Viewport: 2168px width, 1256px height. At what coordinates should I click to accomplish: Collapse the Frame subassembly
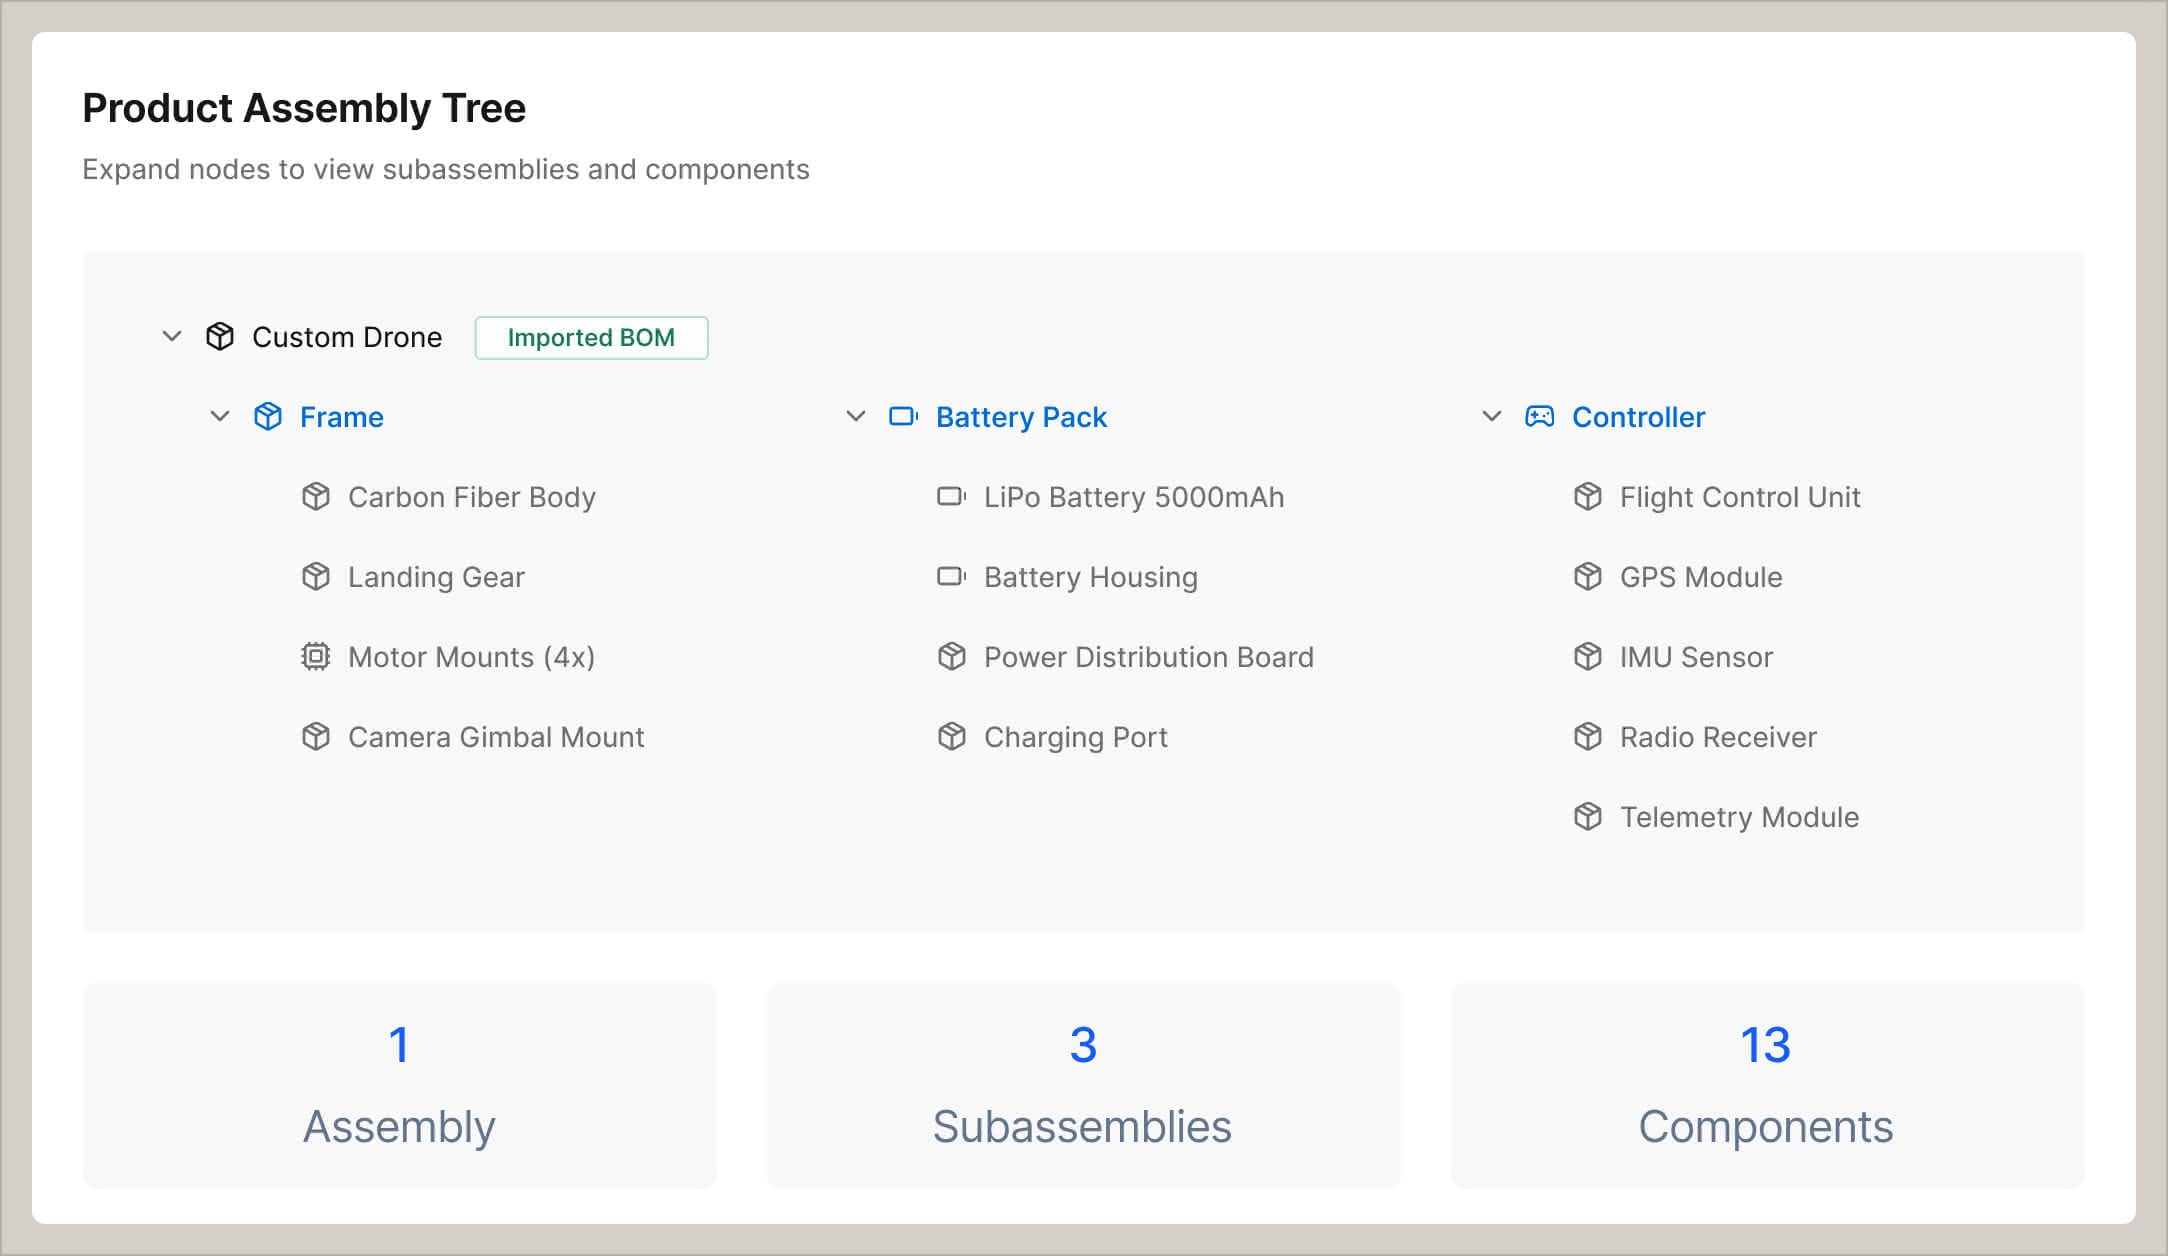point(220,417)
